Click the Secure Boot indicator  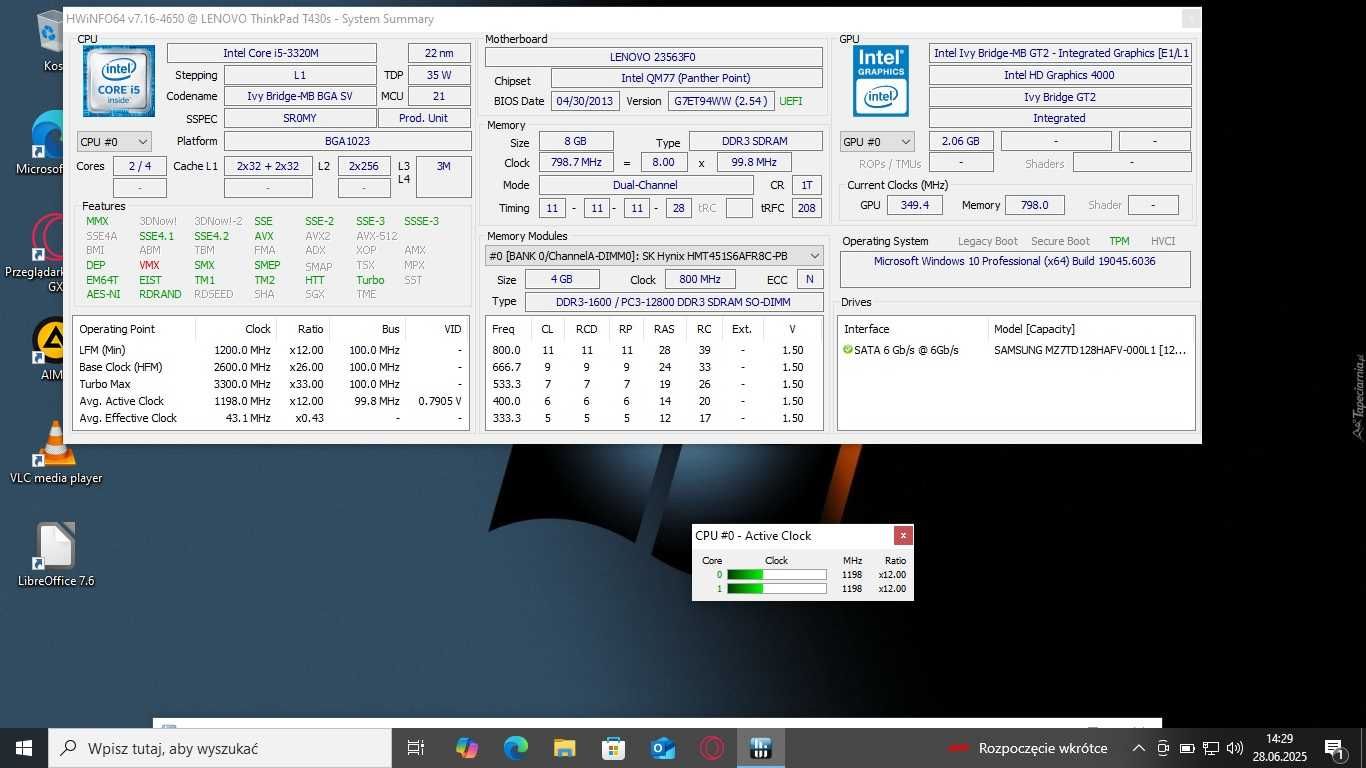[1060, 241]
